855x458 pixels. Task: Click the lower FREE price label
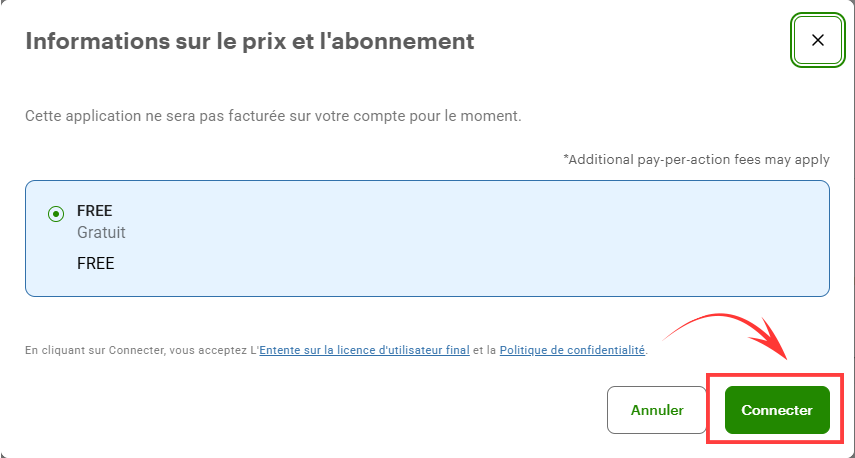[96, 264]
